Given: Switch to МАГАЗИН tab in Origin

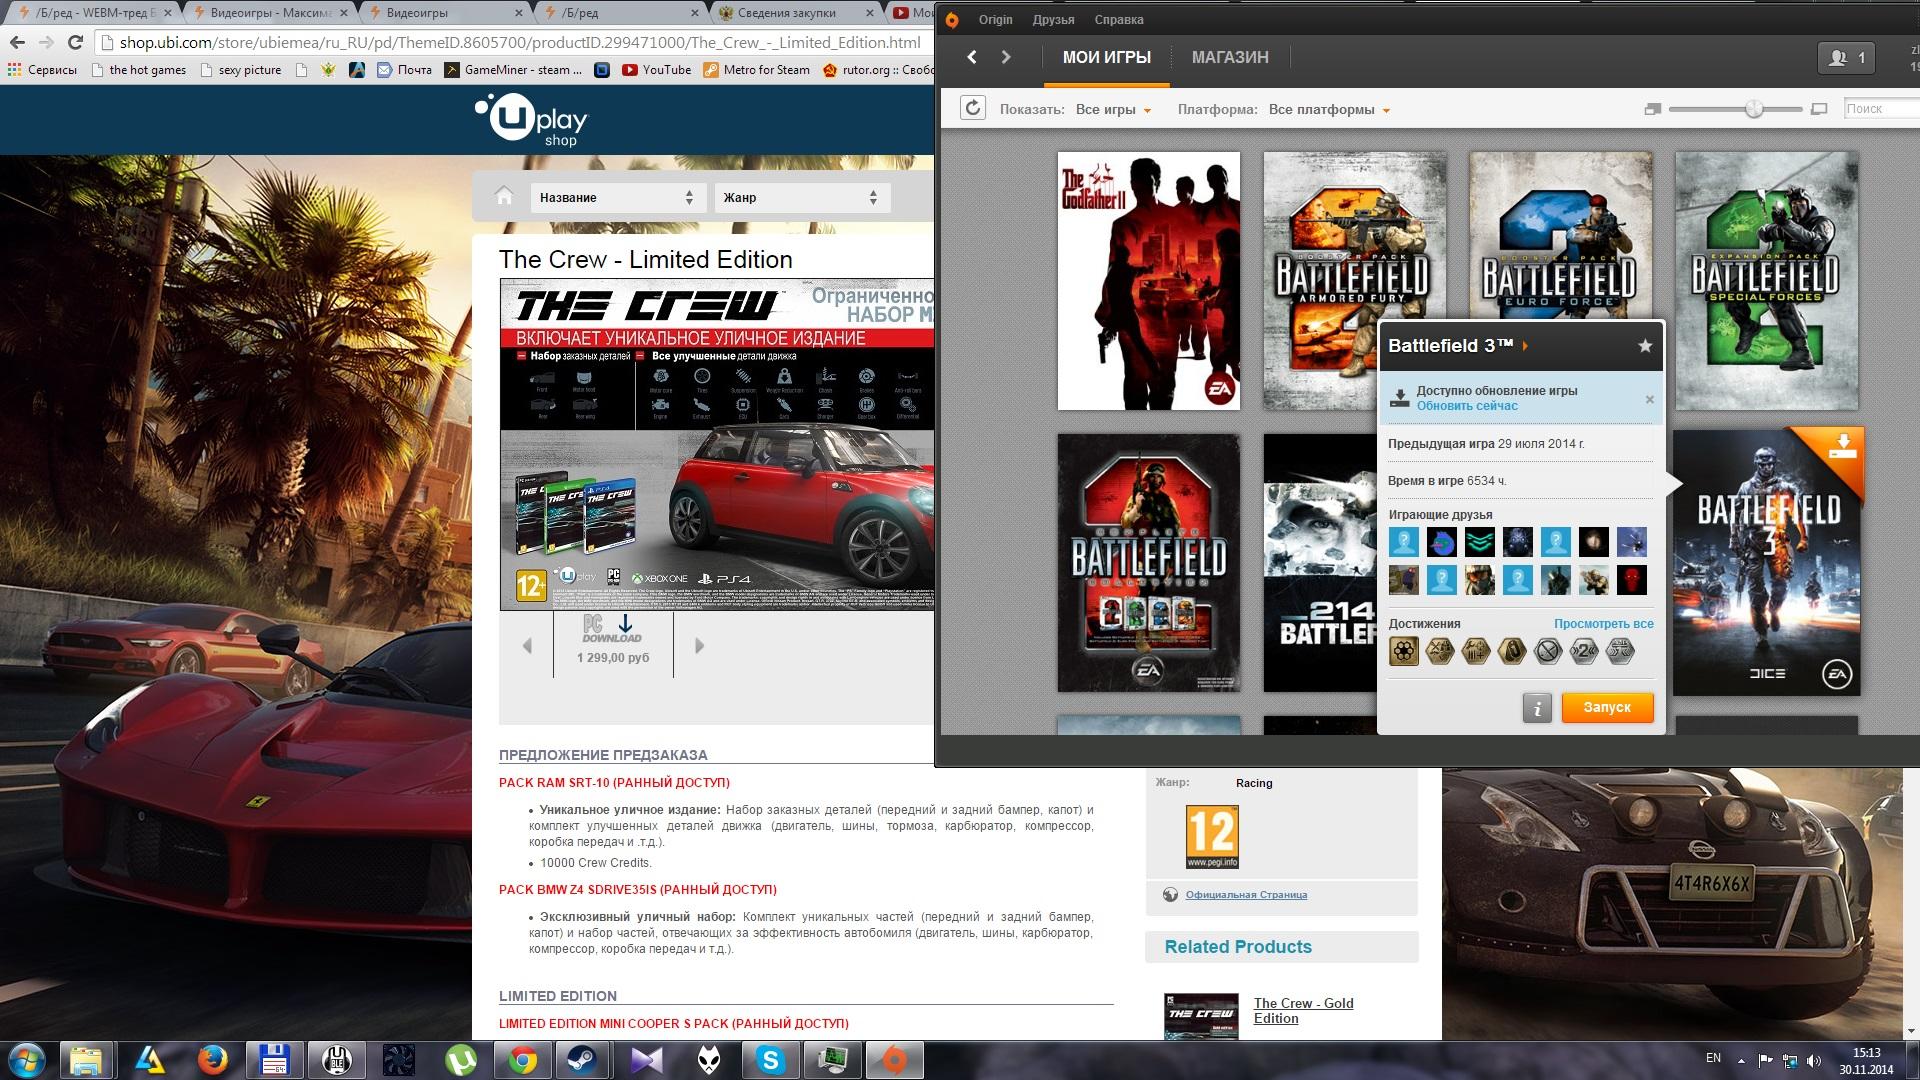Looking at the screenshot, I should pos(1230,58).
